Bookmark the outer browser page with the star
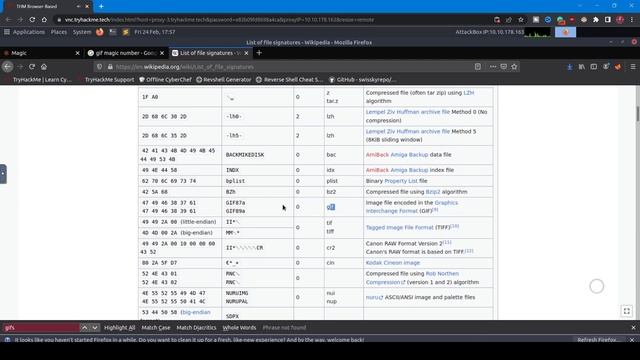 click(x=520, y=20)
